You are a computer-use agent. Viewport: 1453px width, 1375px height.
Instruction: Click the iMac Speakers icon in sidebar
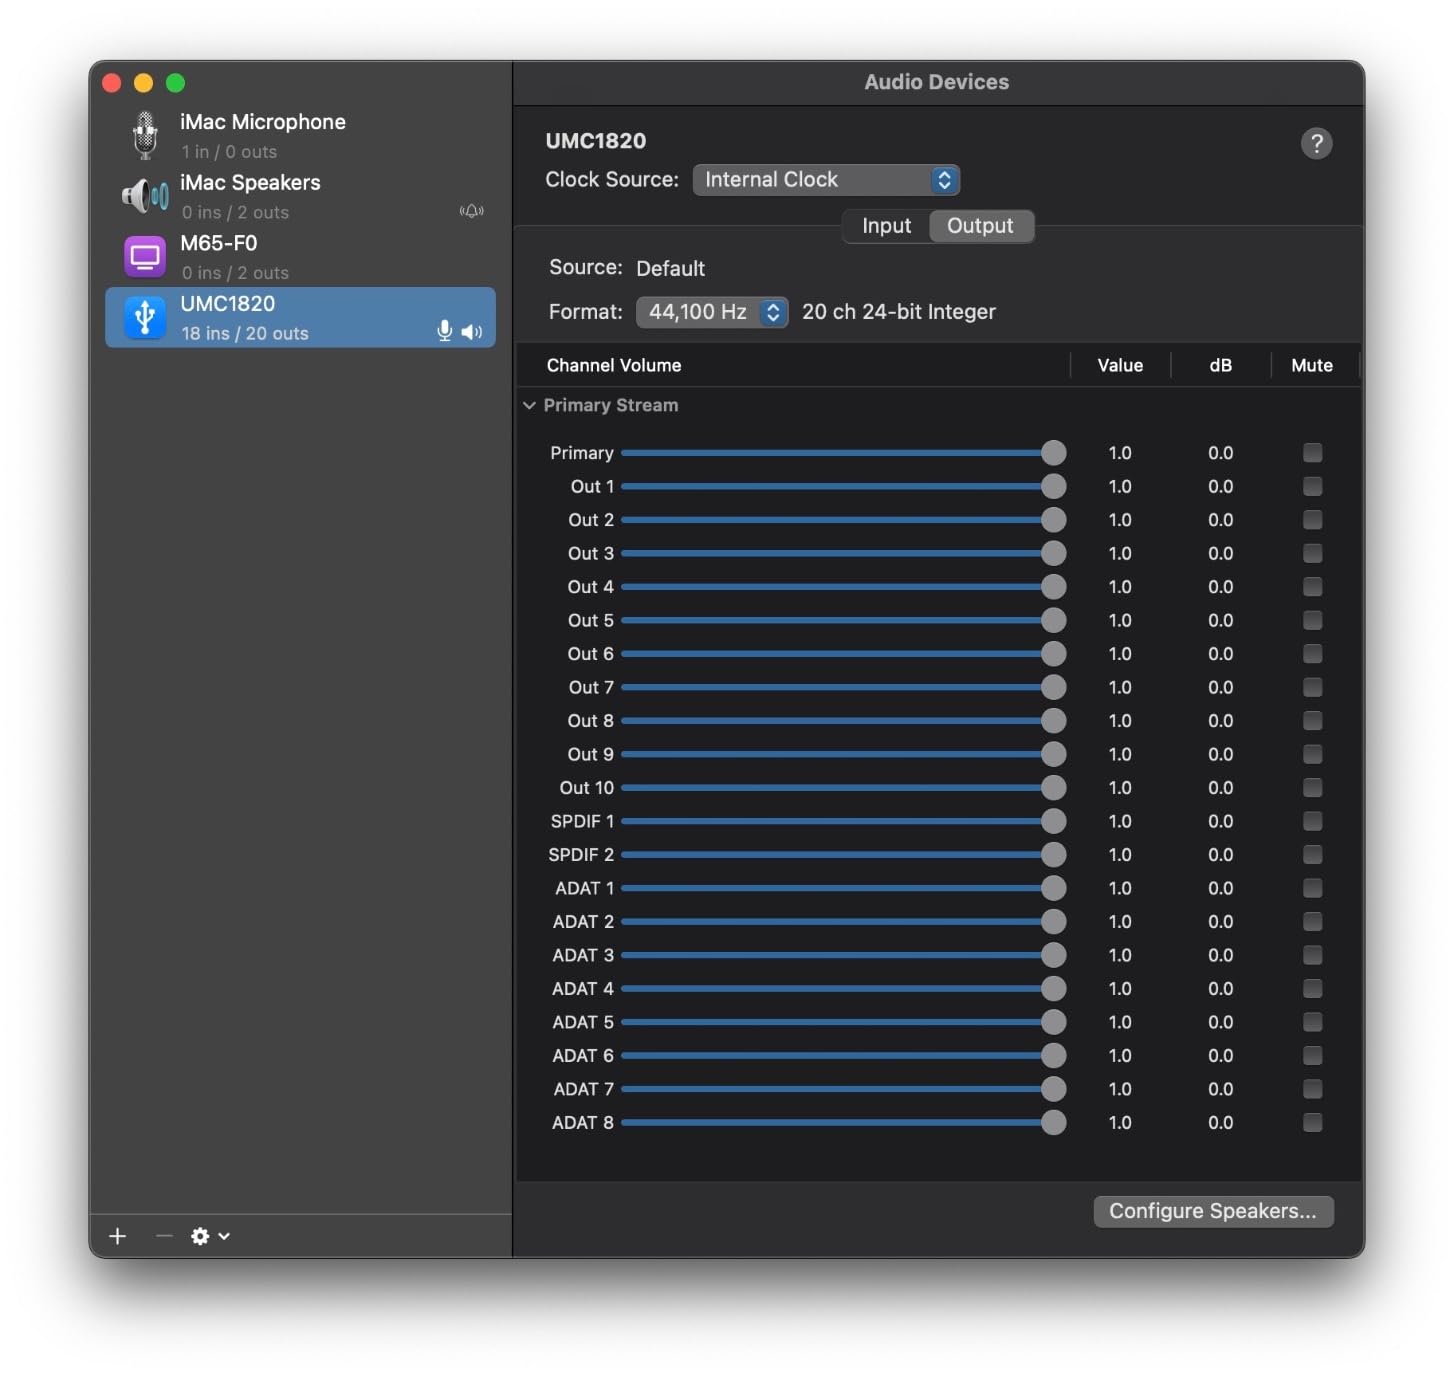(x=145, y=196)
